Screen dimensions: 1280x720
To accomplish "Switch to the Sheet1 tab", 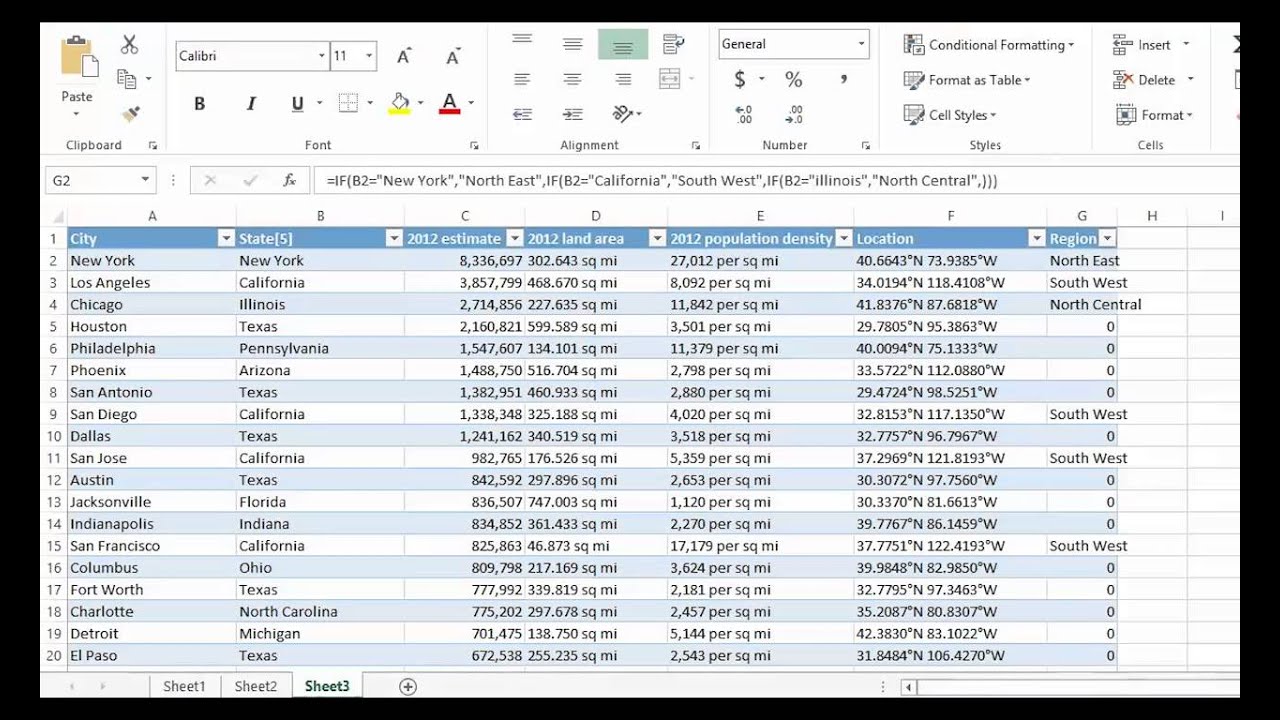I will point(184,686).
